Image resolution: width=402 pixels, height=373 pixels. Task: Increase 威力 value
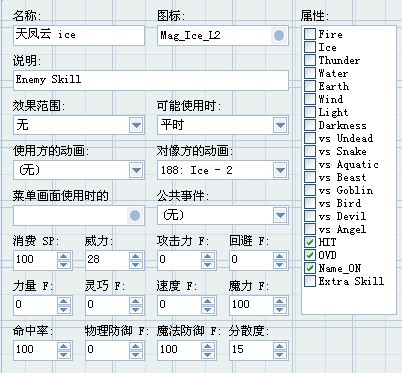[136, 256]
